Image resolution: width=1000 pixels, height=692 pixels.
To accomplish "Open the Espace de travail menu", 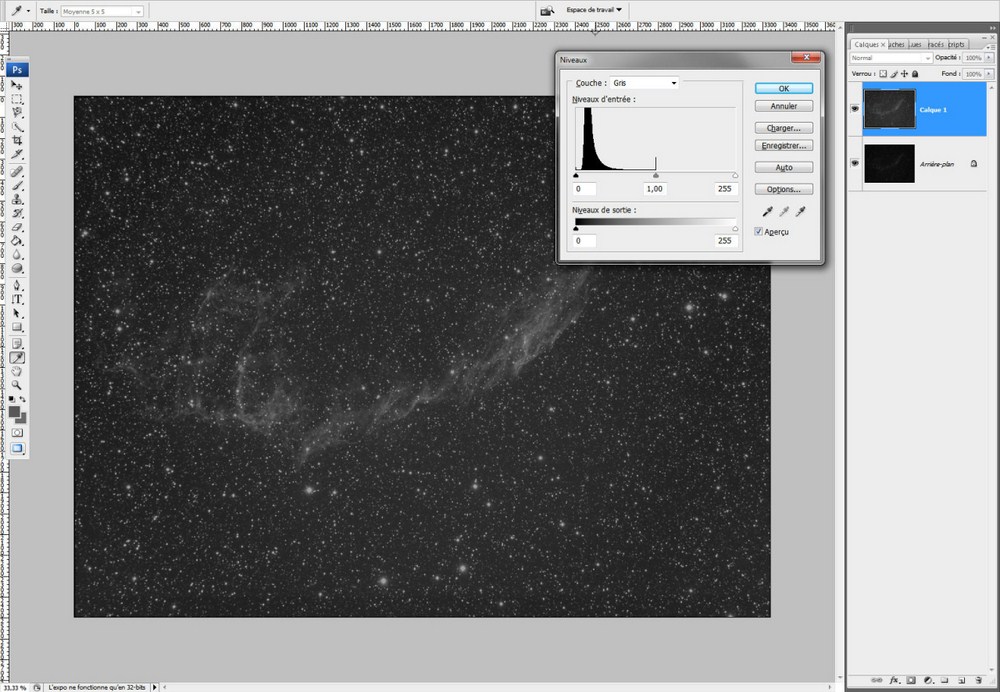I will [x=594, y=10].
